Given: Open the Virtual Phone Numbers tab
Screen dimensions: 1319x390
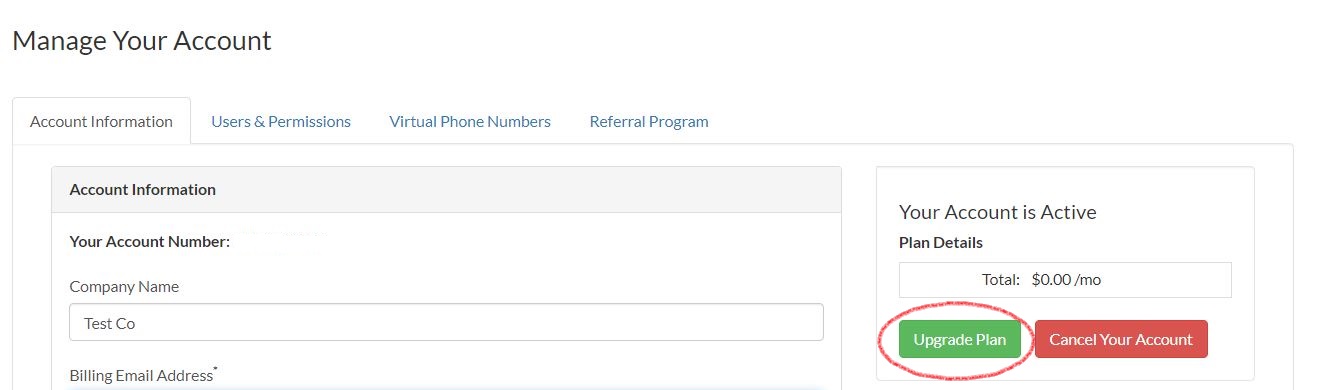Looking at the screenshot, I should coord(470,121).
